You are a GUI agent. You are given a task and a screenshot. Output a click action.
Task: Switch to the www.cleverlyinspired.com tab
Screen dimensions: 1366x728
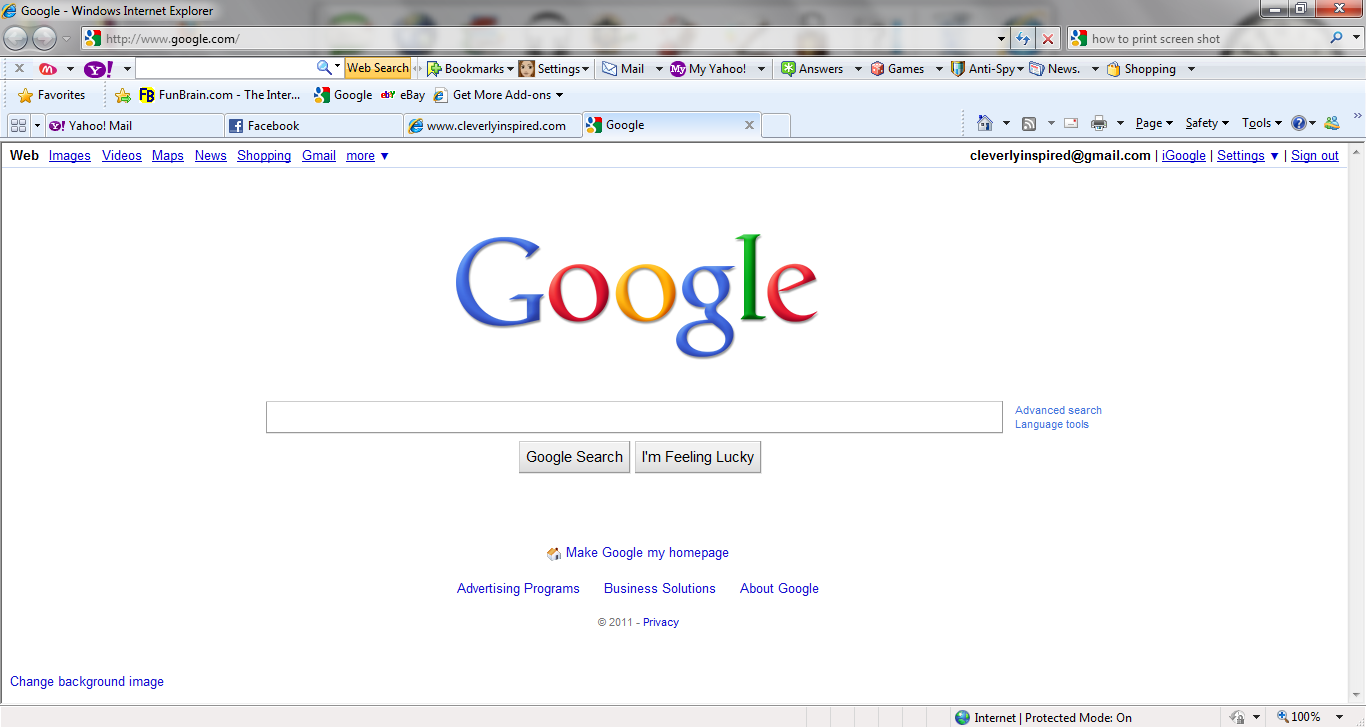point(493,126)
